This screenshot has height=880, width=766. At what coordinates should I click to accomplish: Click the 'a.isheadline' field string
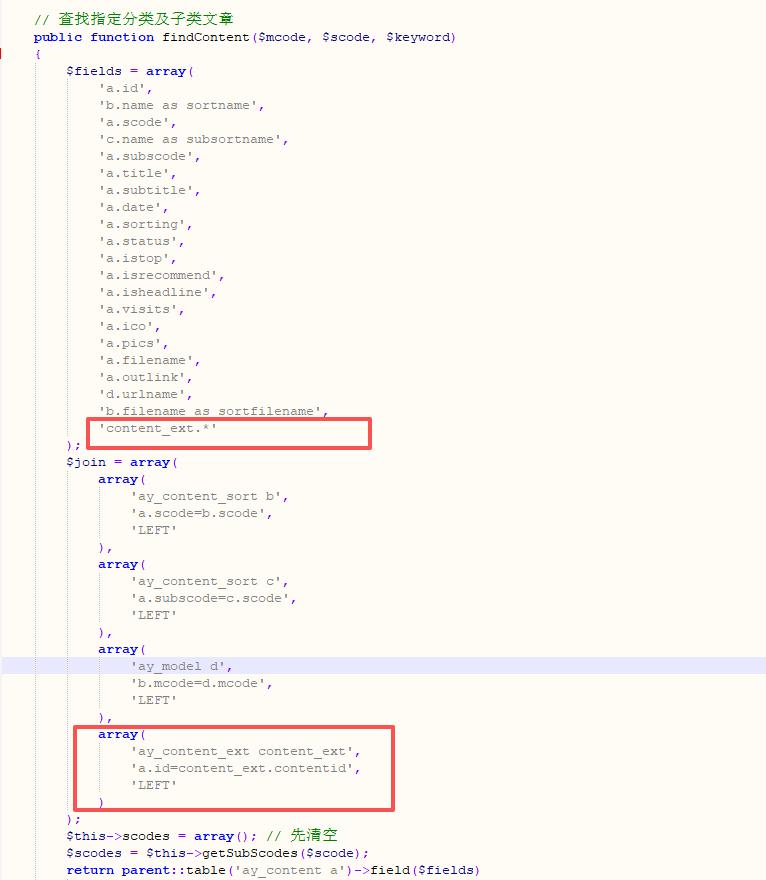156,292
